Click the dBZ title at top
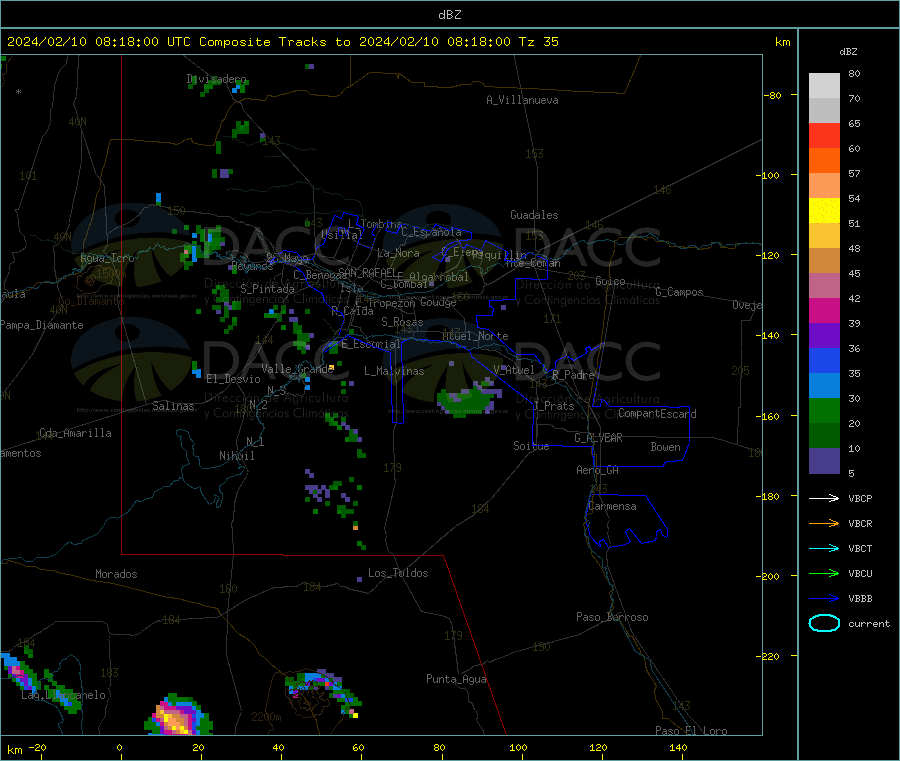This screenshot has height=761, width=900. coord(449,15)
